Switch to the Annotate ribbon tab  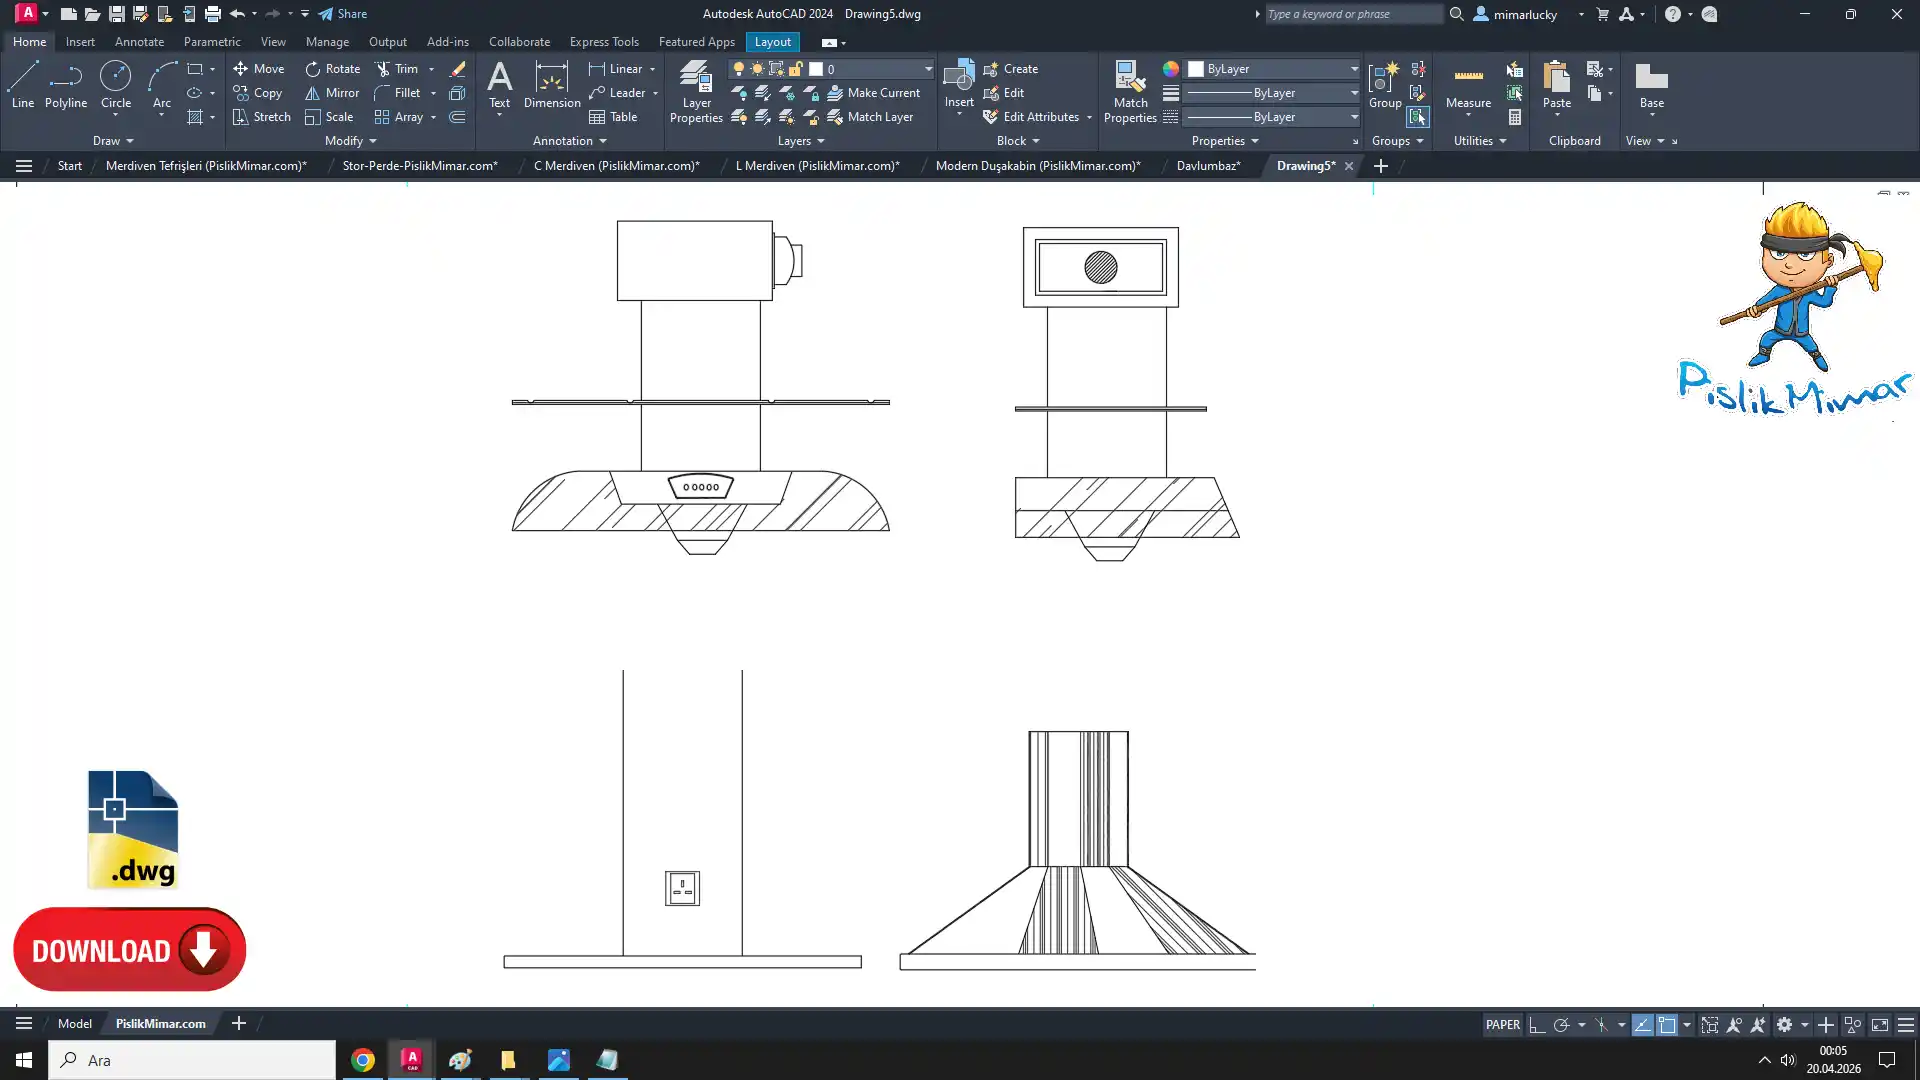[x=139, y=42]
